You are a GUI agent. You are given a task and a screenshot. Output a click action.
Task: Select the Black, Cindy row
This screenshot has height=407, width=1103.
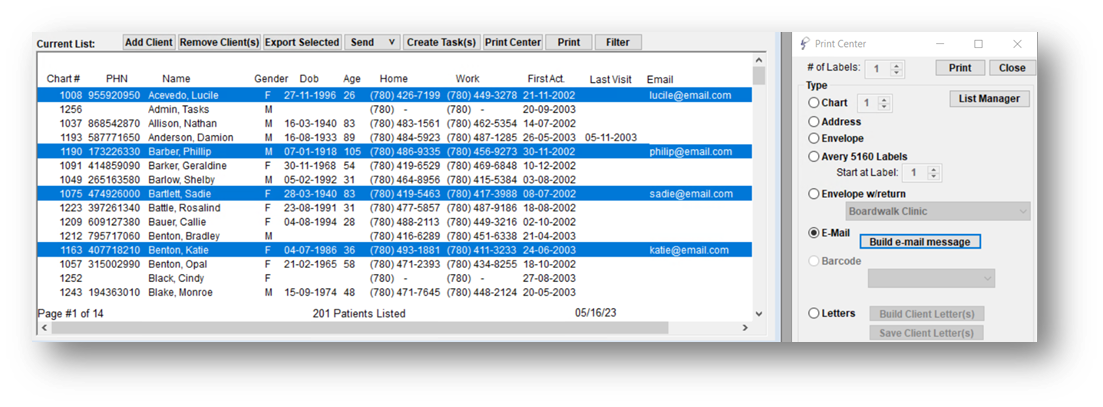click(x=394, y=278)
